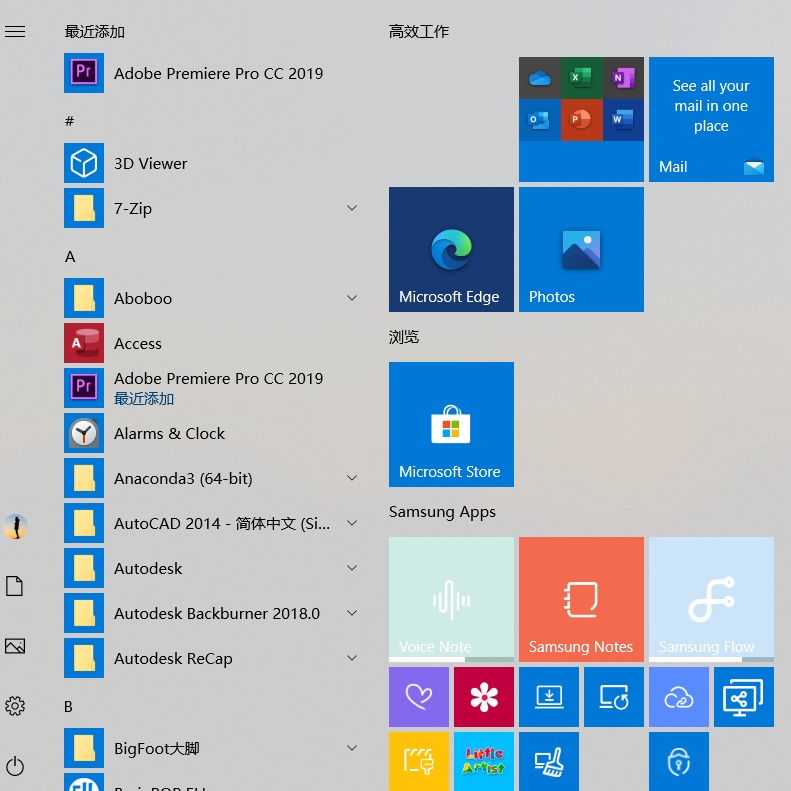This screenshot has width=791, height=791.
Task: Expand the Autodesk ReCap folder chevron
Action: point(352,657)
